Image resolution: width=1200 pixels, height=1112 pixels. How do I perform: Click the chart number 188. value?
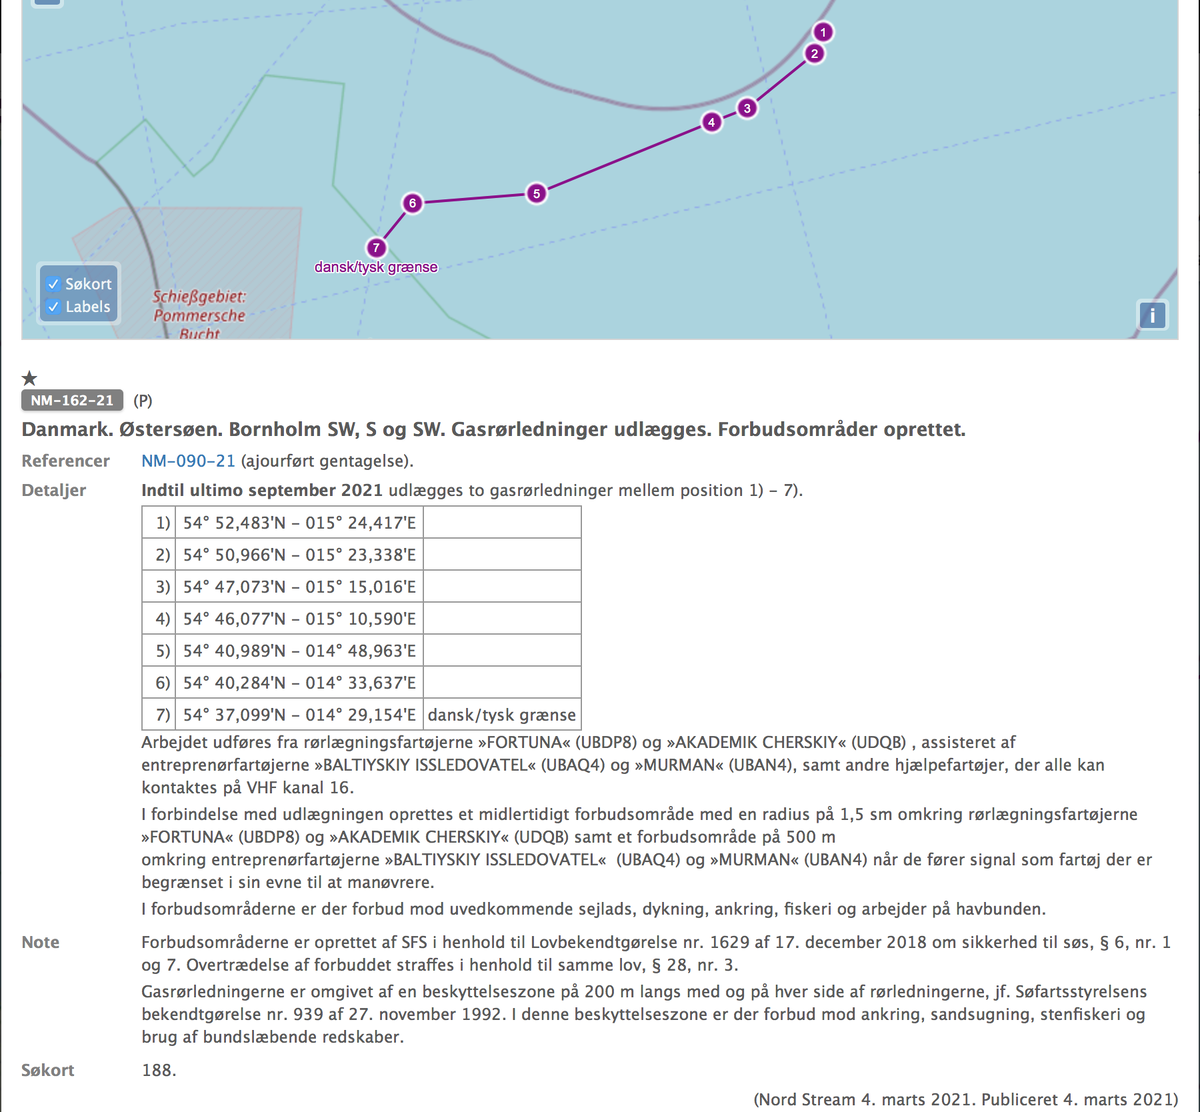point(159,1070)
